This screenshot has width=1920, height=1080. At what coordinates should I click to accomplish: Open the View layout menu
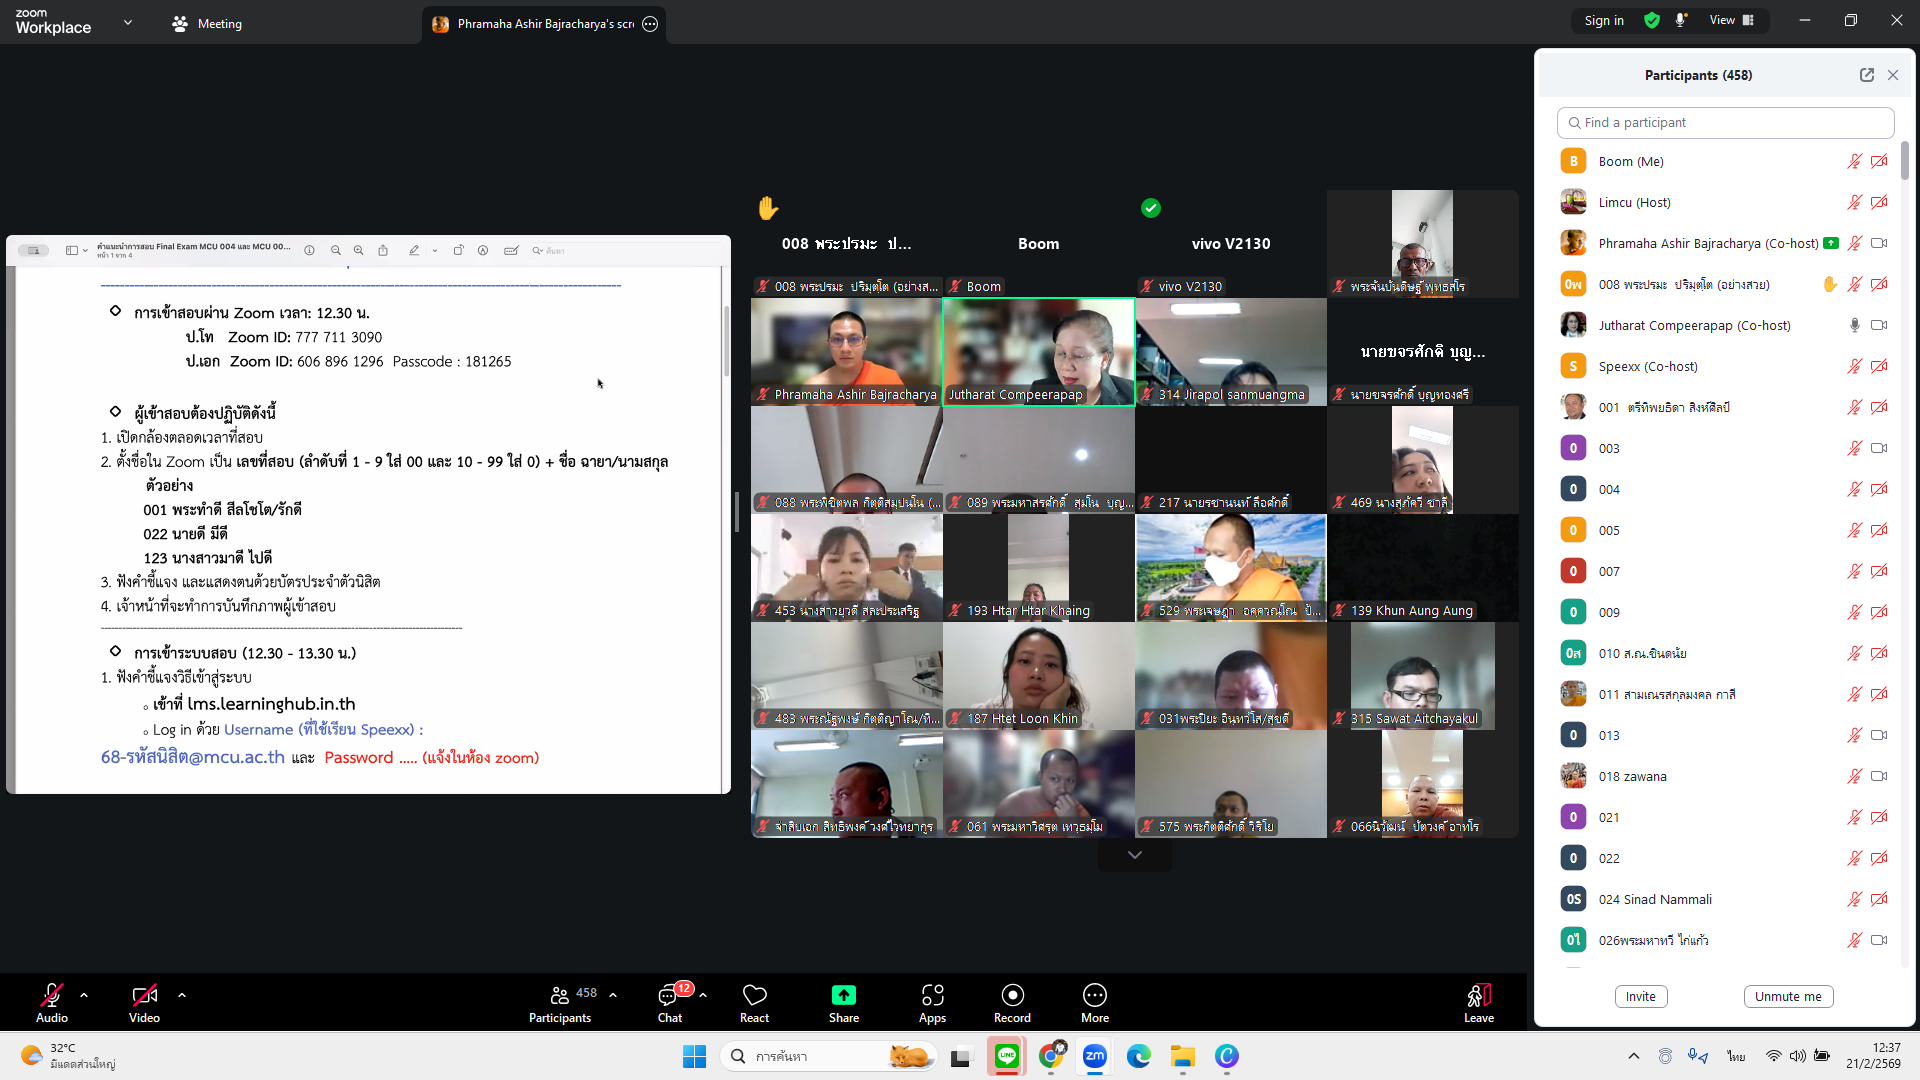click(x=1732, y=20)
